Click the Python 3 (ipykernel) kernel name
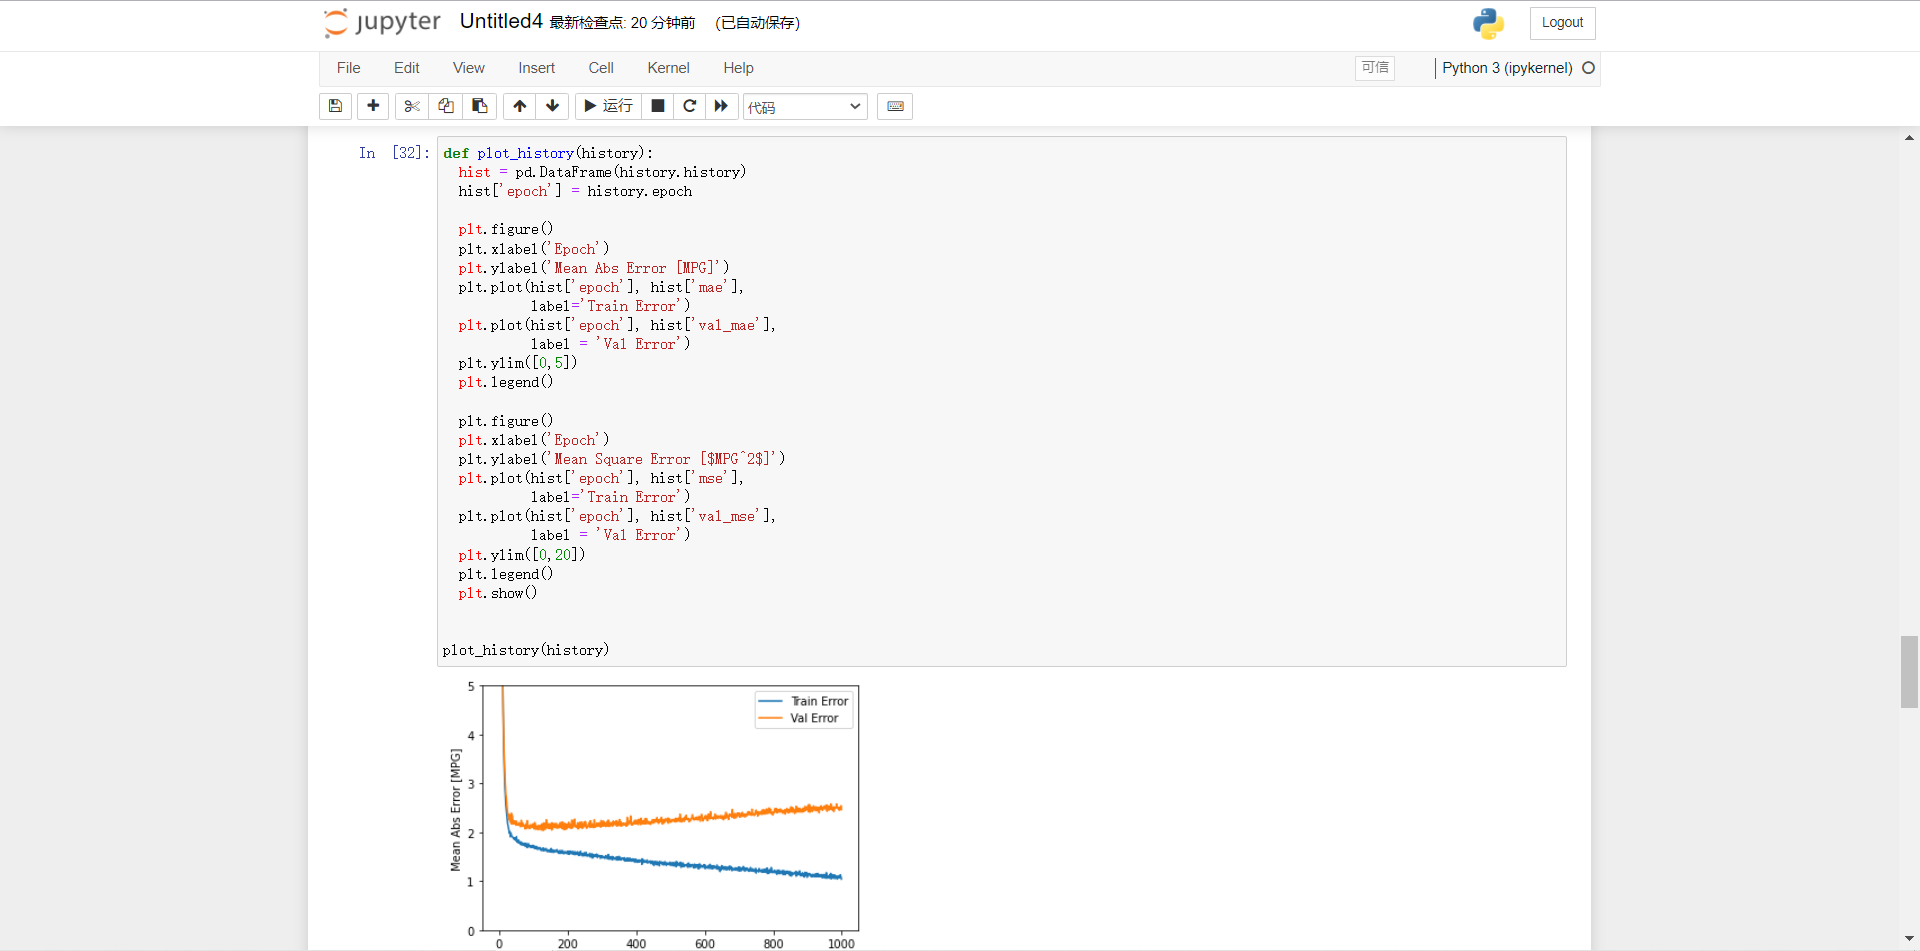1920x951 pixels. 1507,68
